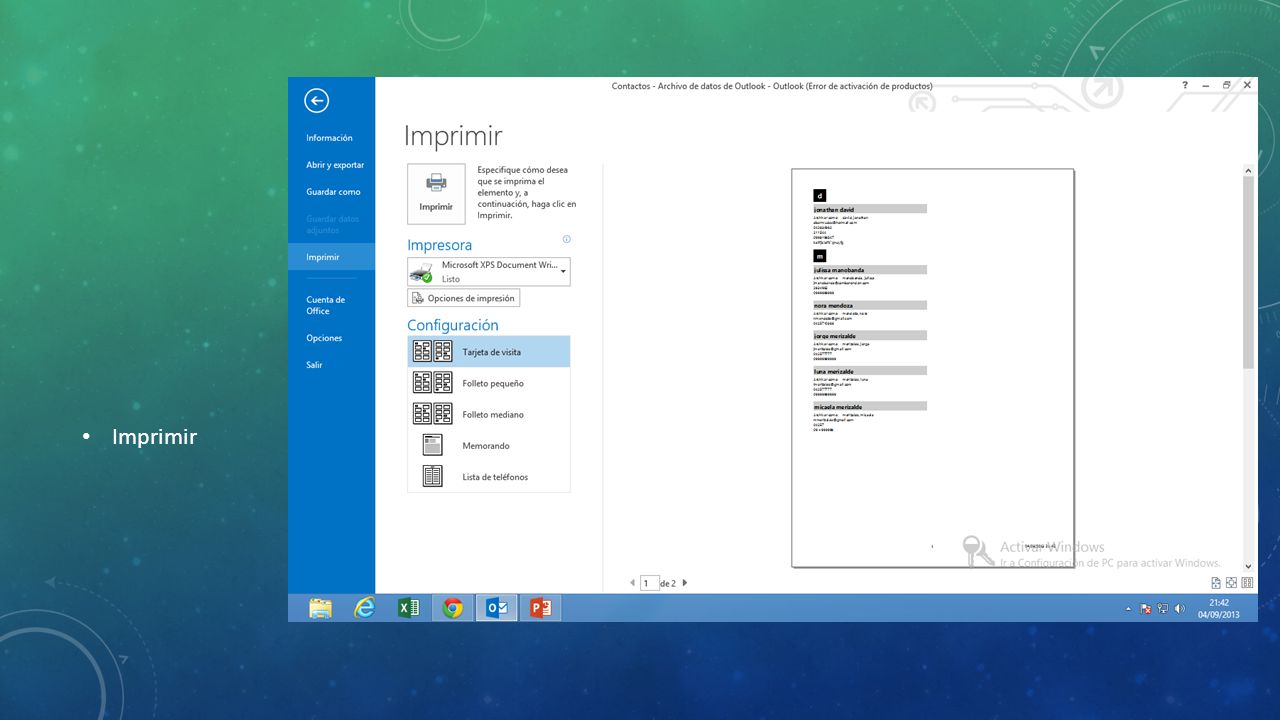Open Excel from the taskbar
This screenshot has width=1280, height=720.
point(408,608)
